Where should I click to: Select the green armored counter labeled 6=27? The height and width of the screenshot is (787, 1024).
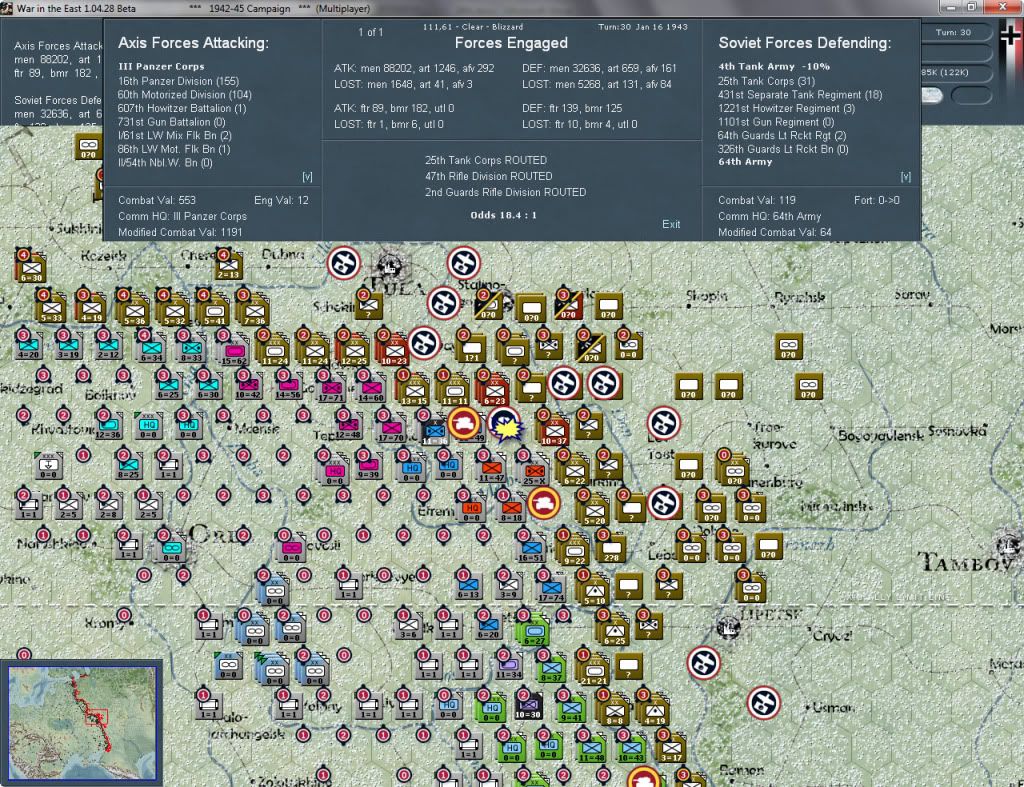(534, 632)
